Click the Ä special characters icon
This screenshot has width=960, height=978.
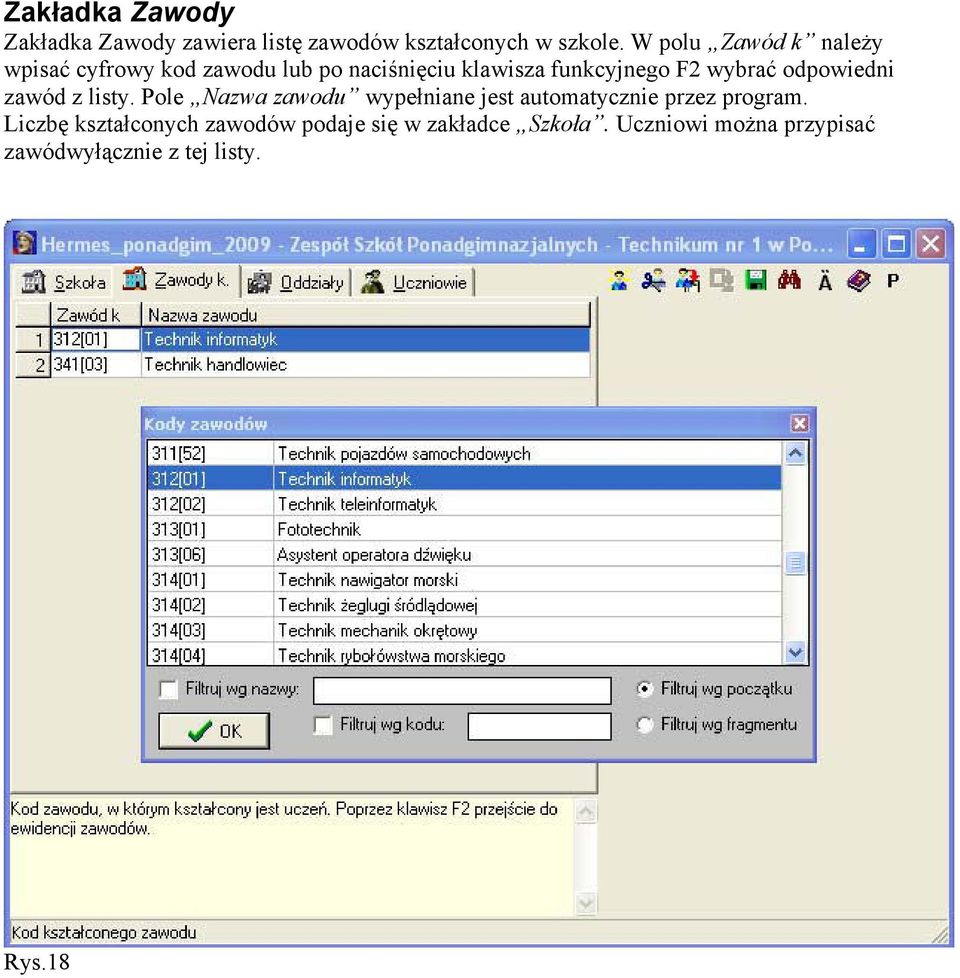click(x=825, y=281)
